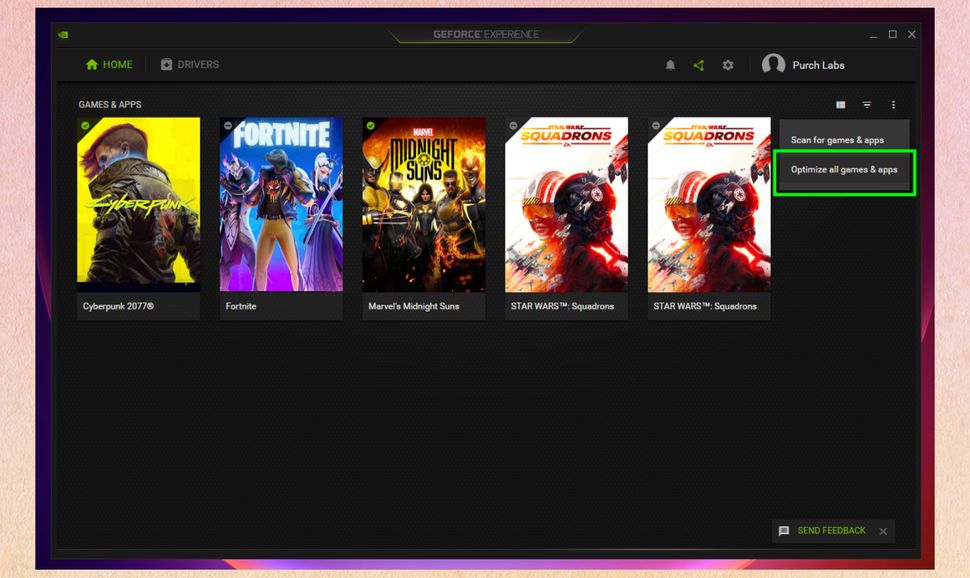
Task: Open GeForce Experience settings via the gear icon
Action: [727, 65]
